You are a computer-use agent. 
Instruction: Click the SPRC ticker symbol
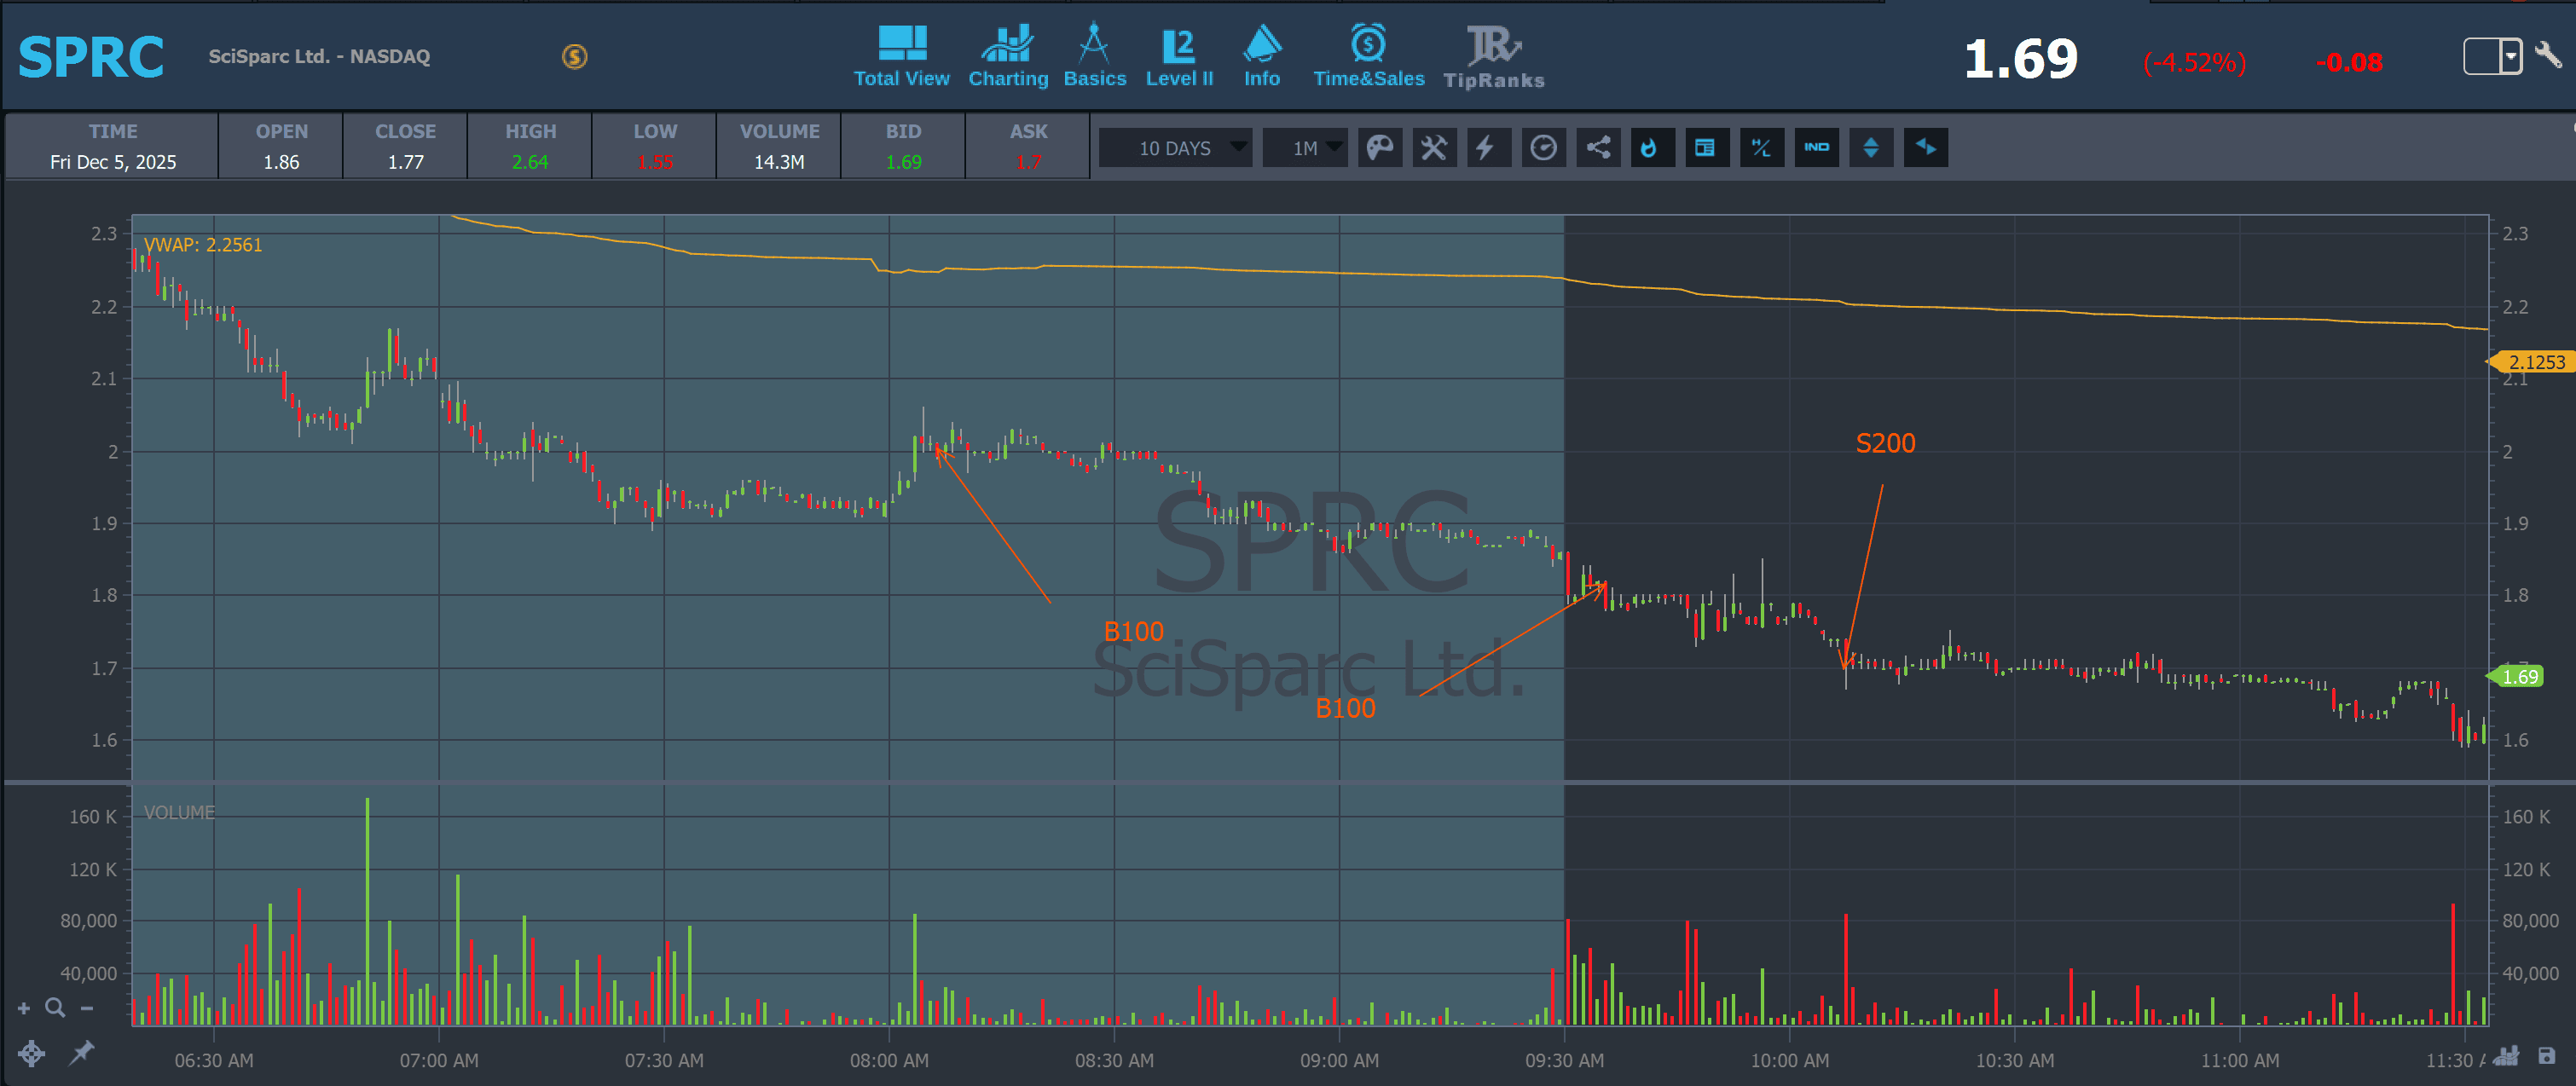(91, 58)
